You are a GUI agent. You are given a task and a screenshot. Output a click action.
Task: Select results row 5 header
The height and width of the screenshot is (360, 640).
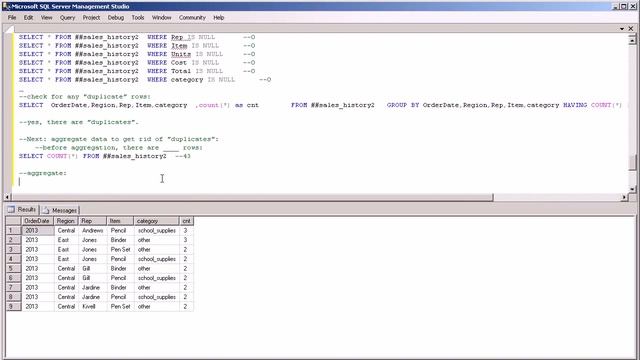click(13, 269)
